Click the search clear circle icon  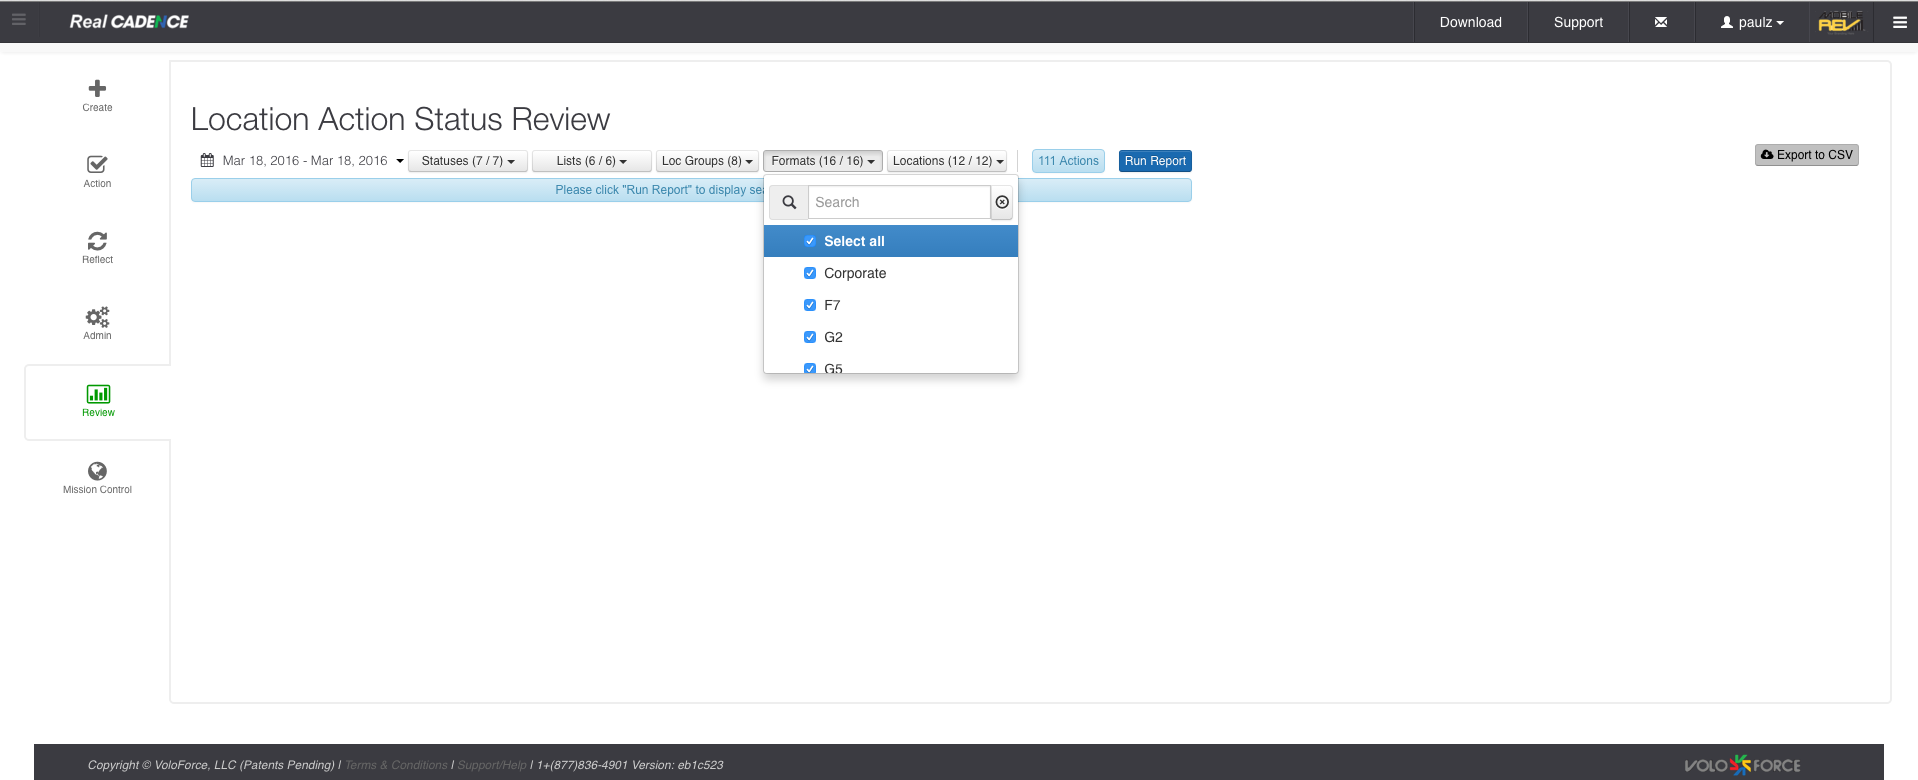click(x=1002, y=202)
